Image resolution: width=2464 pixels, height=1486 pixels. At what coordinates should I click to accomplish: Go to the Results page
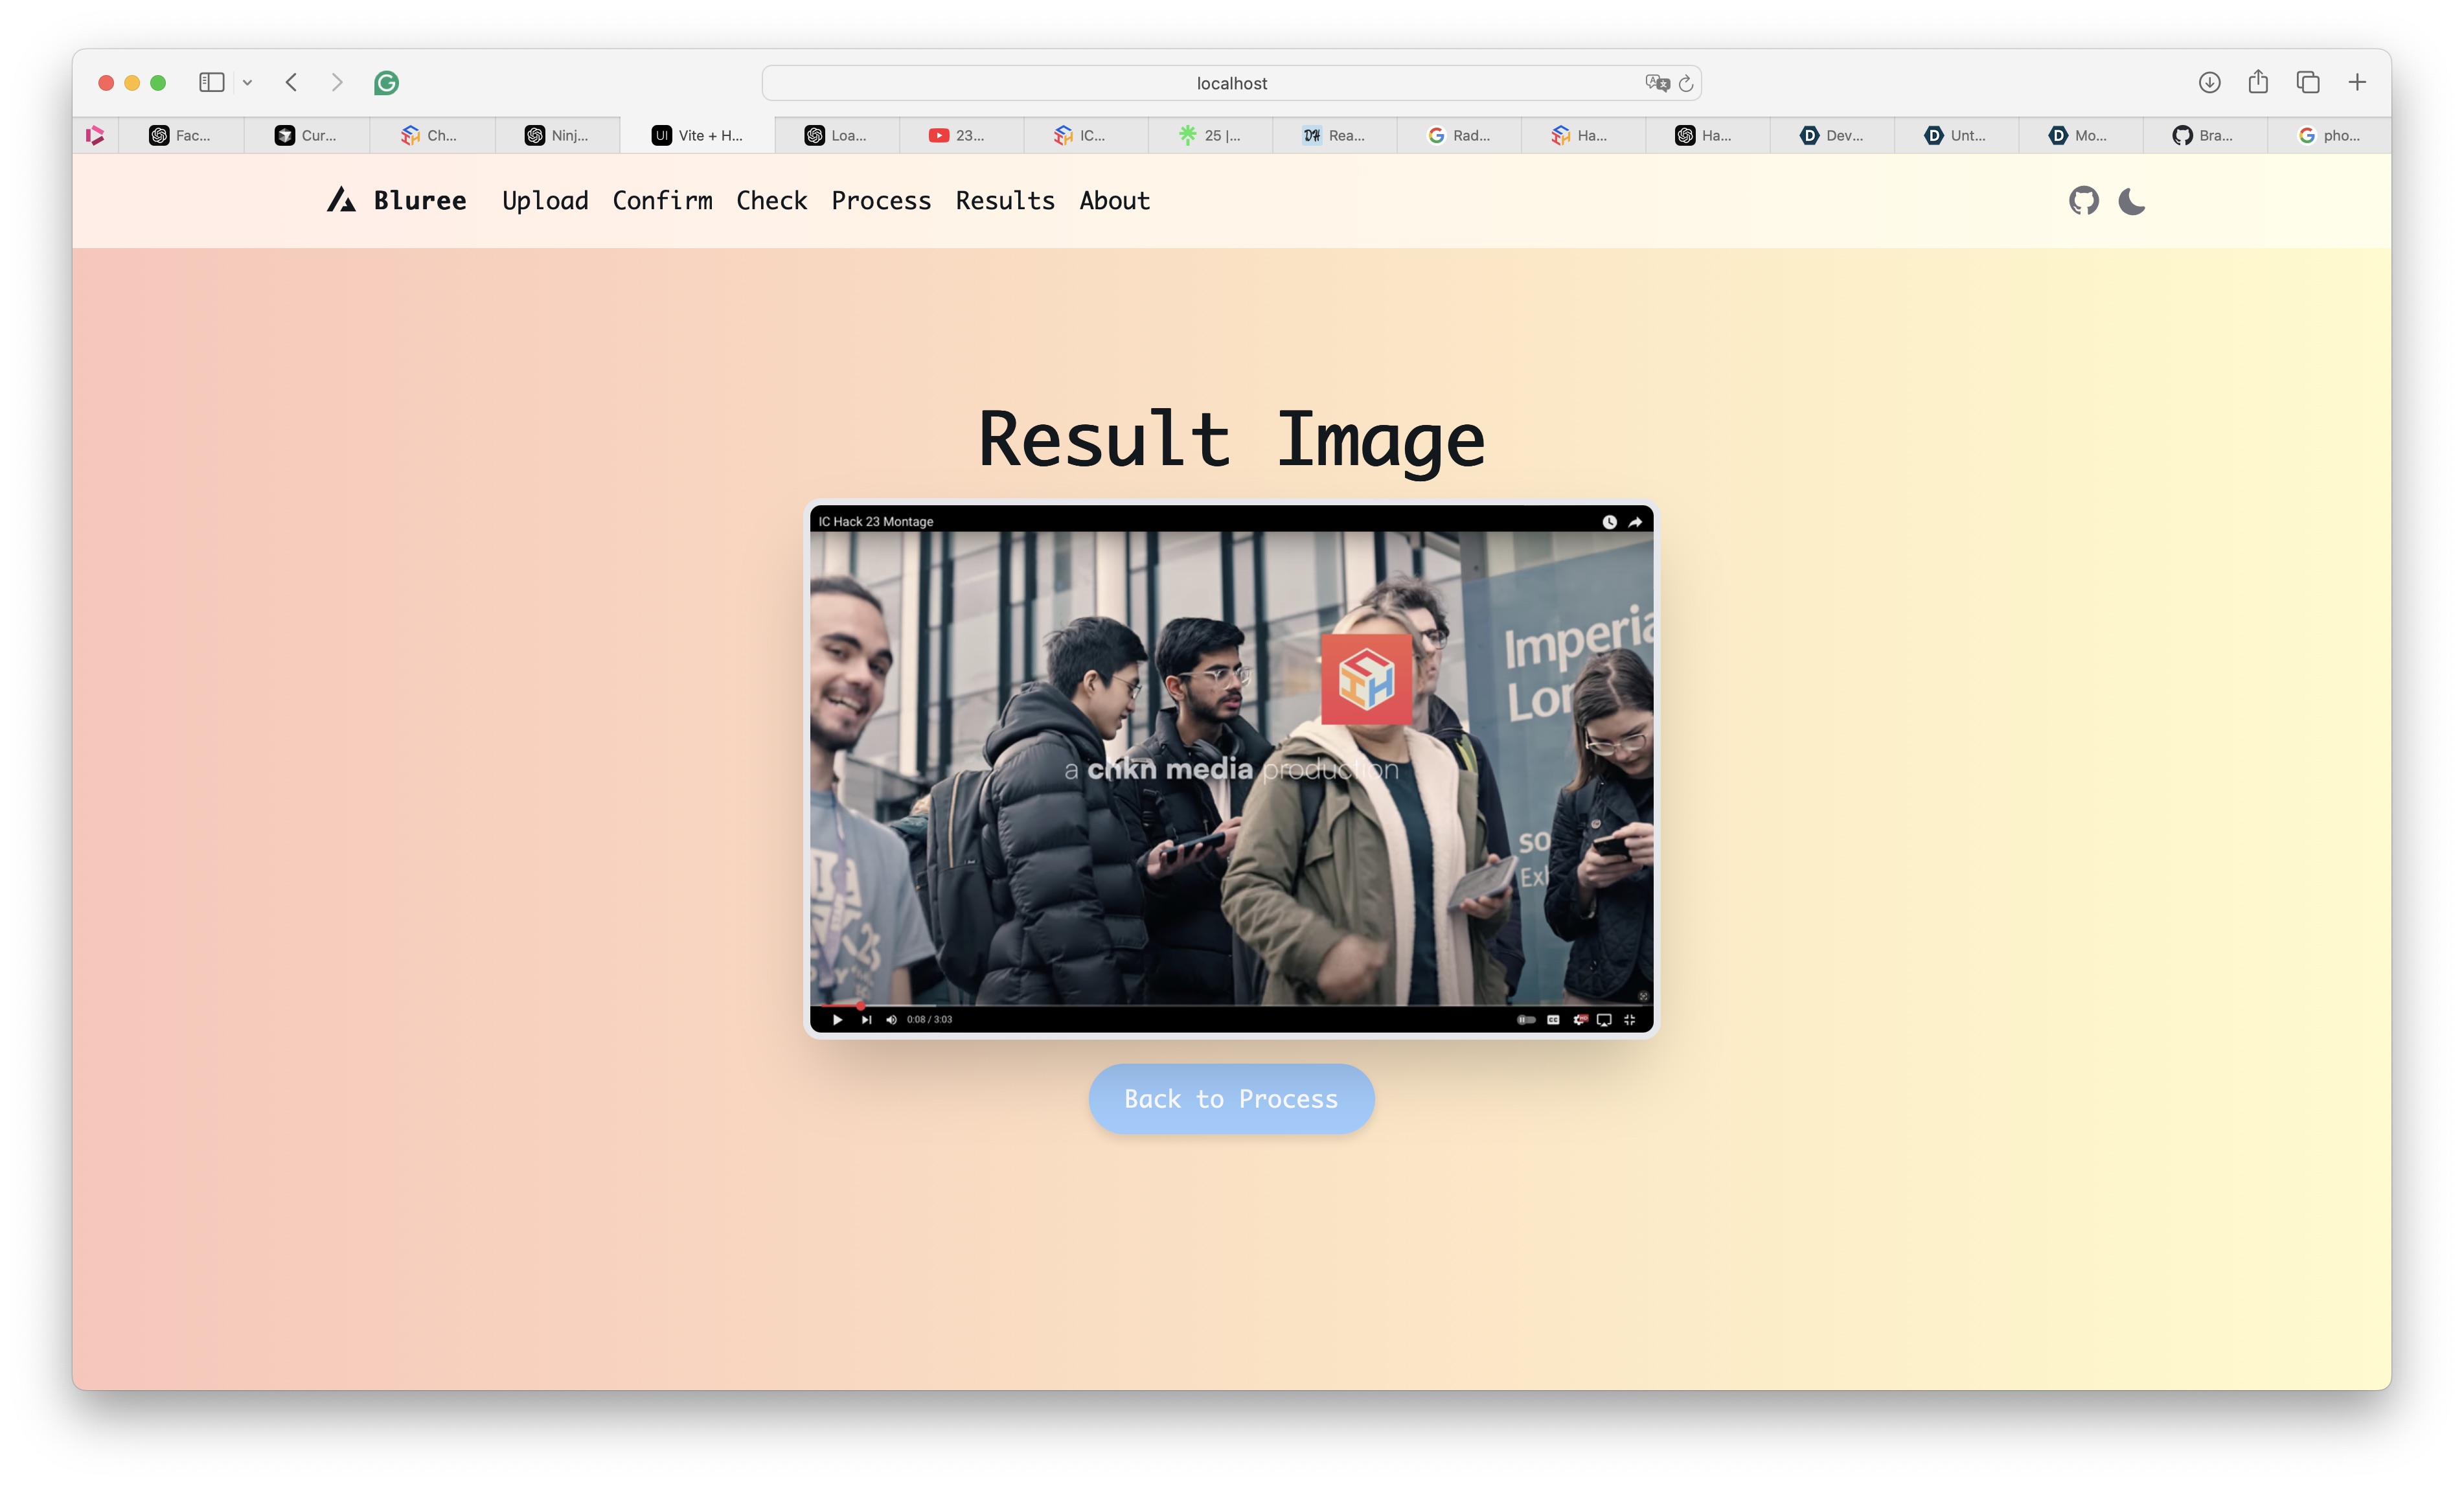(1004, 201)
